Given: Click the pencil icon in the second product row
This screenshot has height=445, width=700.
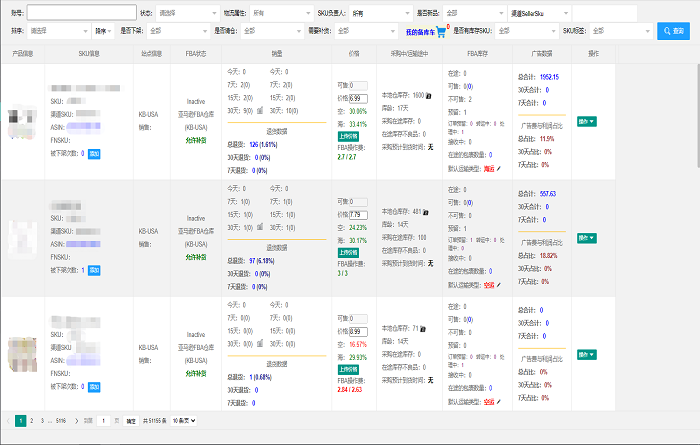Looking at the screenshot, I should coord(499,285).
